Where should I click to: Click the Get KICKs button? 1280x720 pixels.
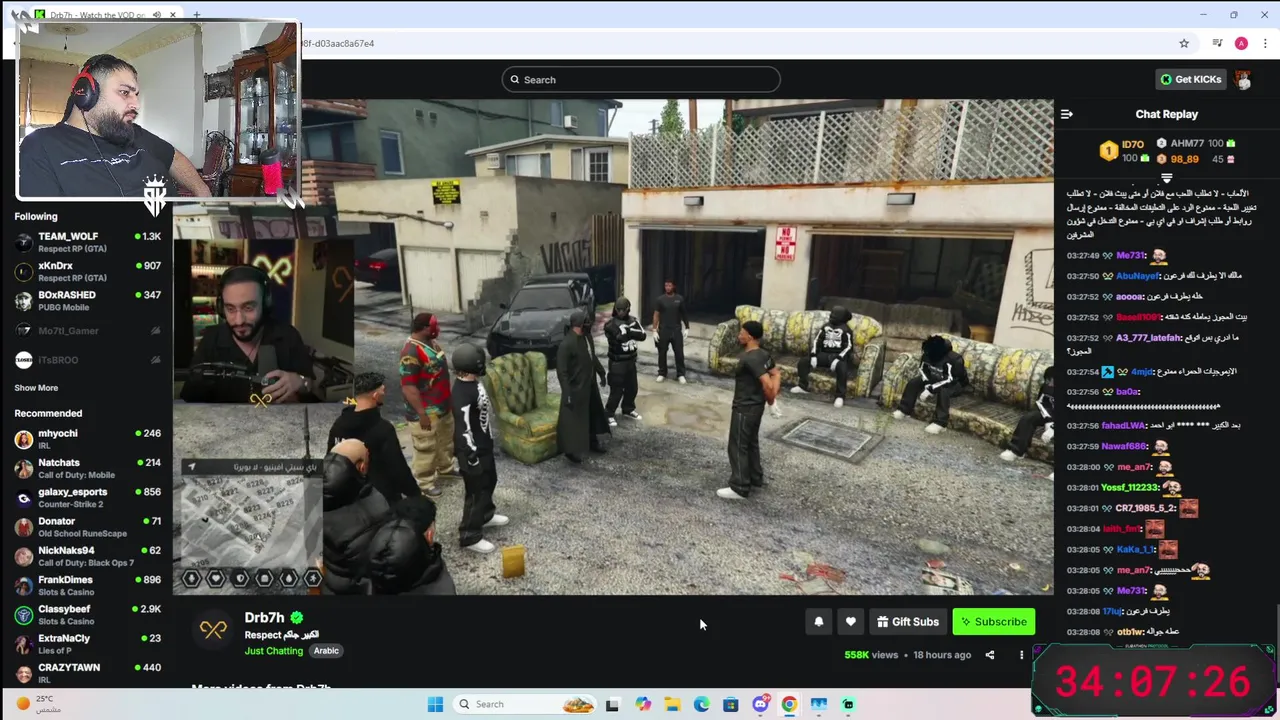click(x=1191, y=79)
